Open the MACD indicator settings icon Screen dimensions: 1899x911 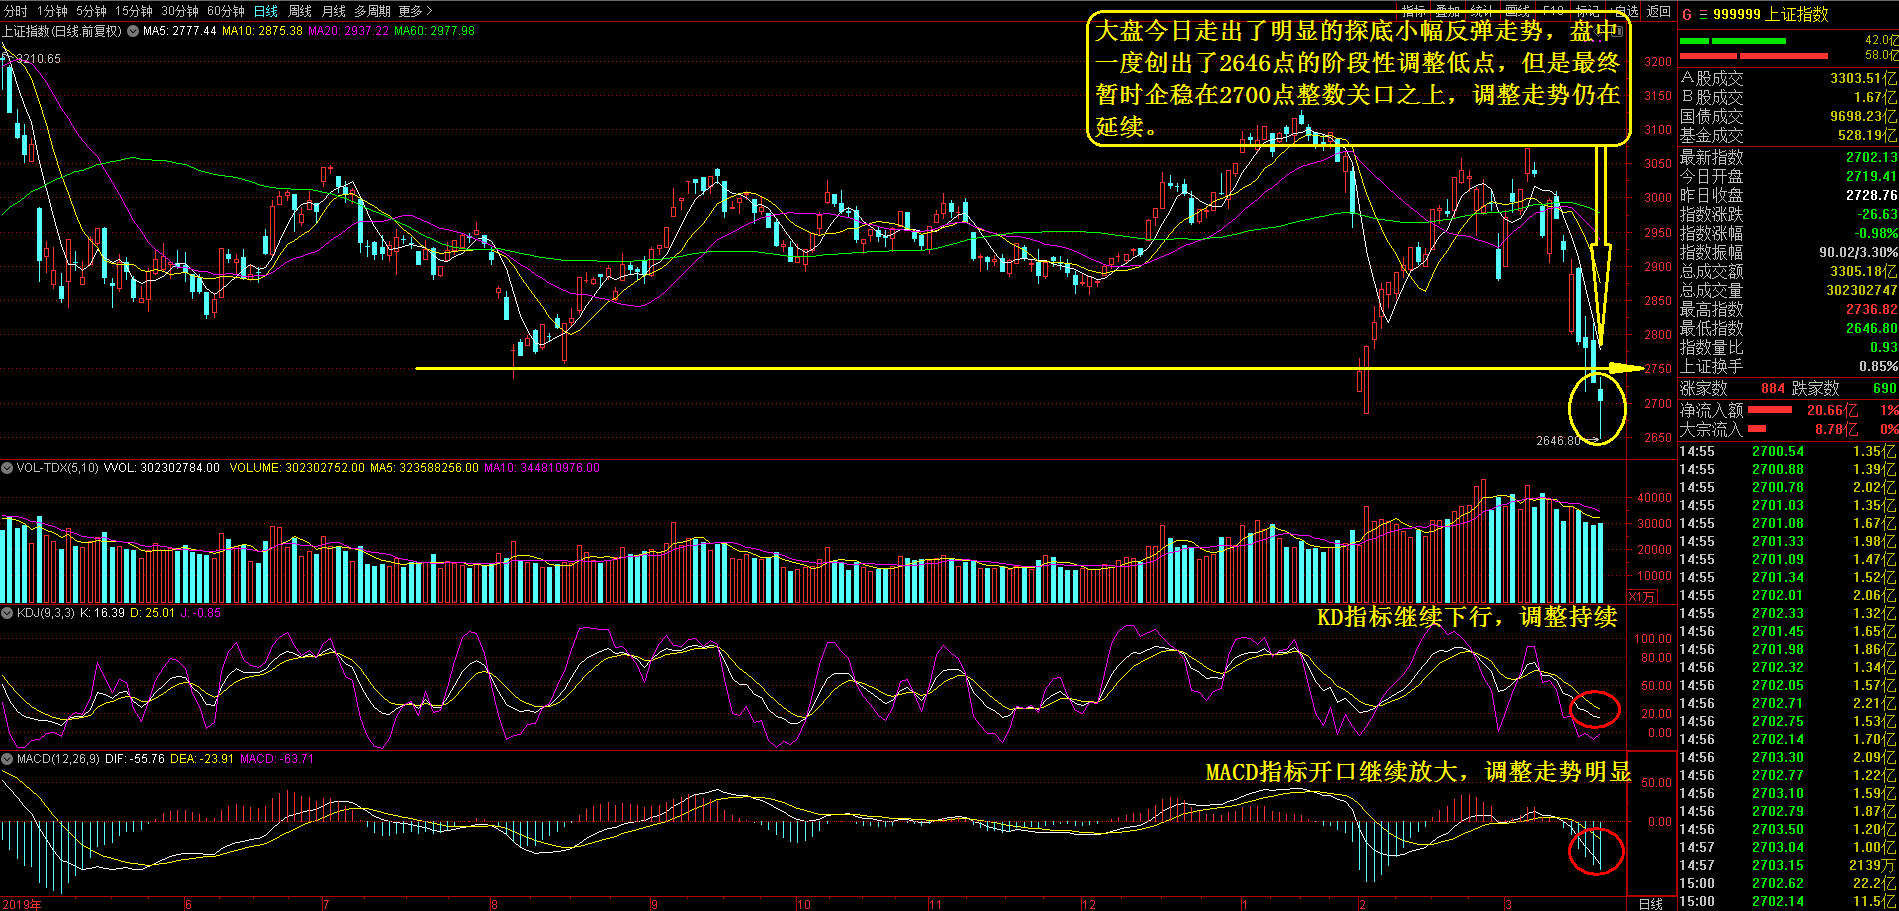coord(7,759)
